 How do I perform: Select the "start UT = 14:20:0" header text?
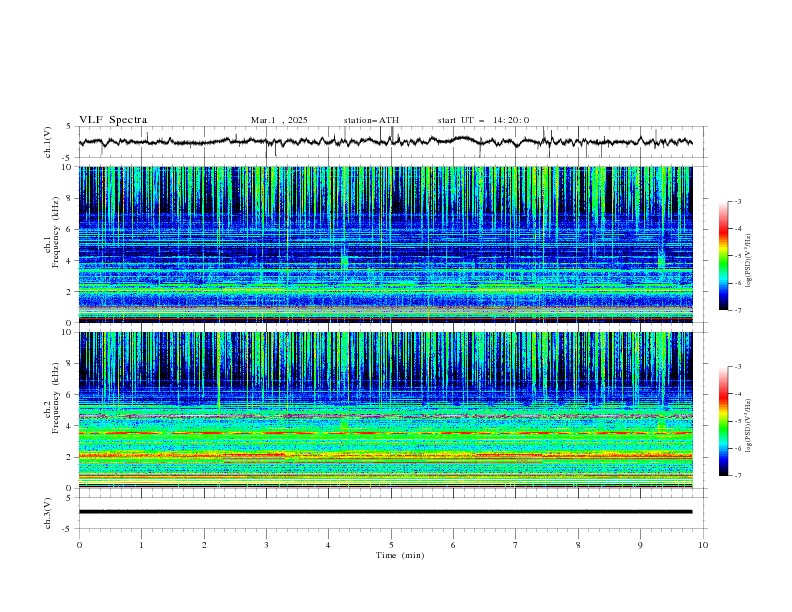coord(483,120)
